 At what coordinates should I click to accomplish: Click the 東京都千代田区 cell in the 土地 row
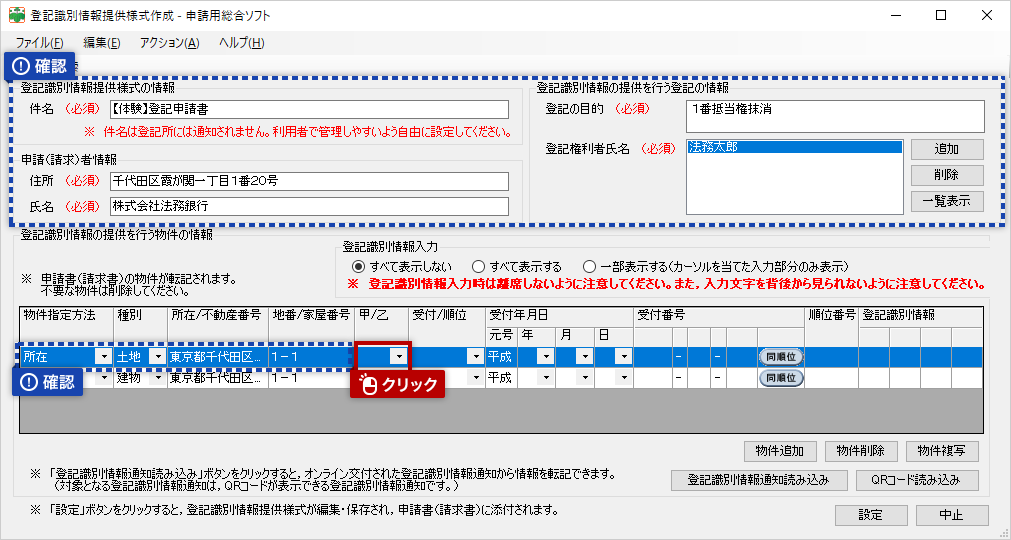(x=218, y=356)
